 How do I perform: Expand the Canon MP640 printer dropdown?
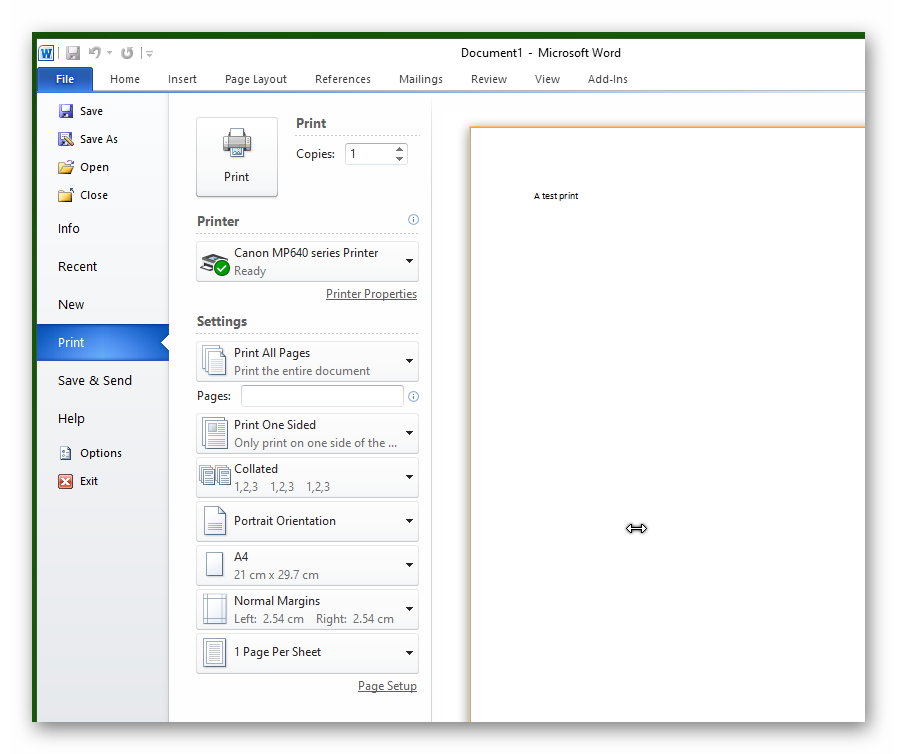click(307, 261)
